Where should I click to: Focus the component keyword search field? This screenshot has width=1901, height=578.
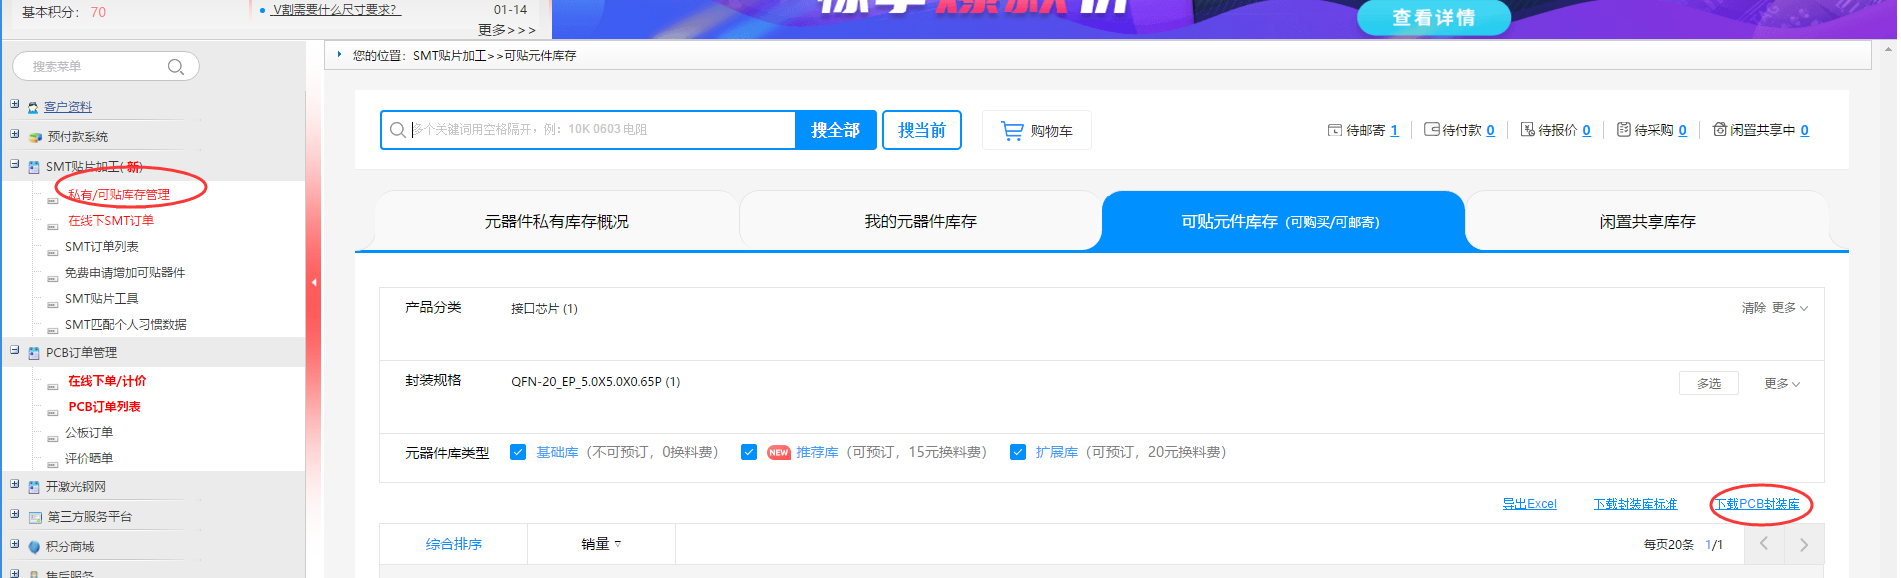[600, 130]
